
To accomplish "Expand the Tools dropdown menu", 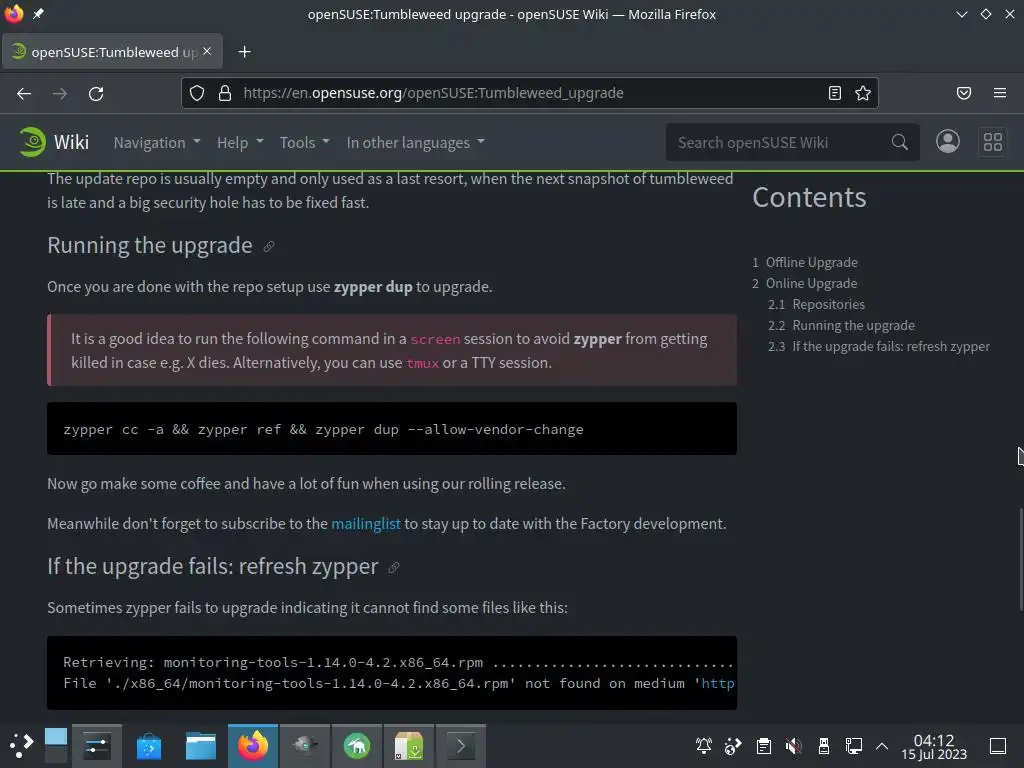I will 304,142.
